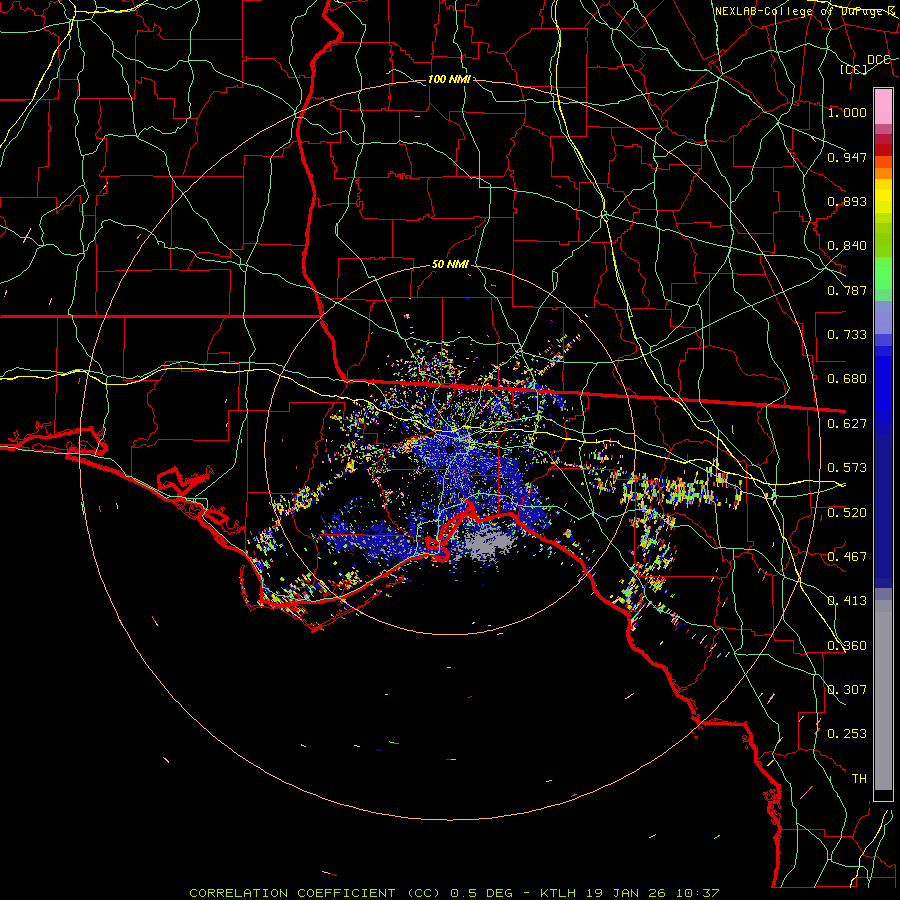Select the 0.253 scale value

click(x=847, y=734)
